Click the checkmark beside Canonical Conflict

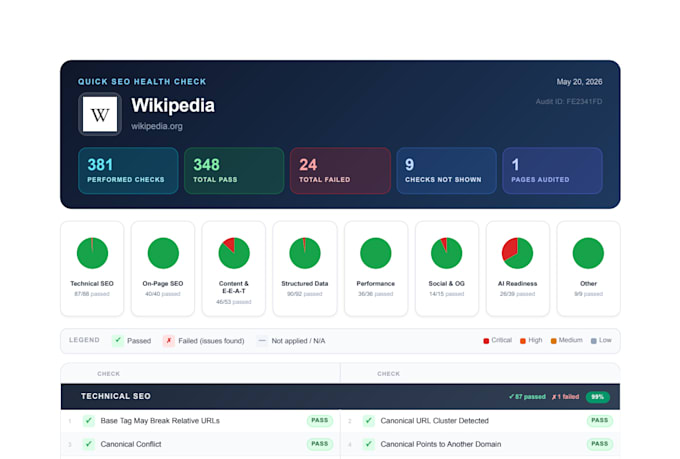[89, 444]
